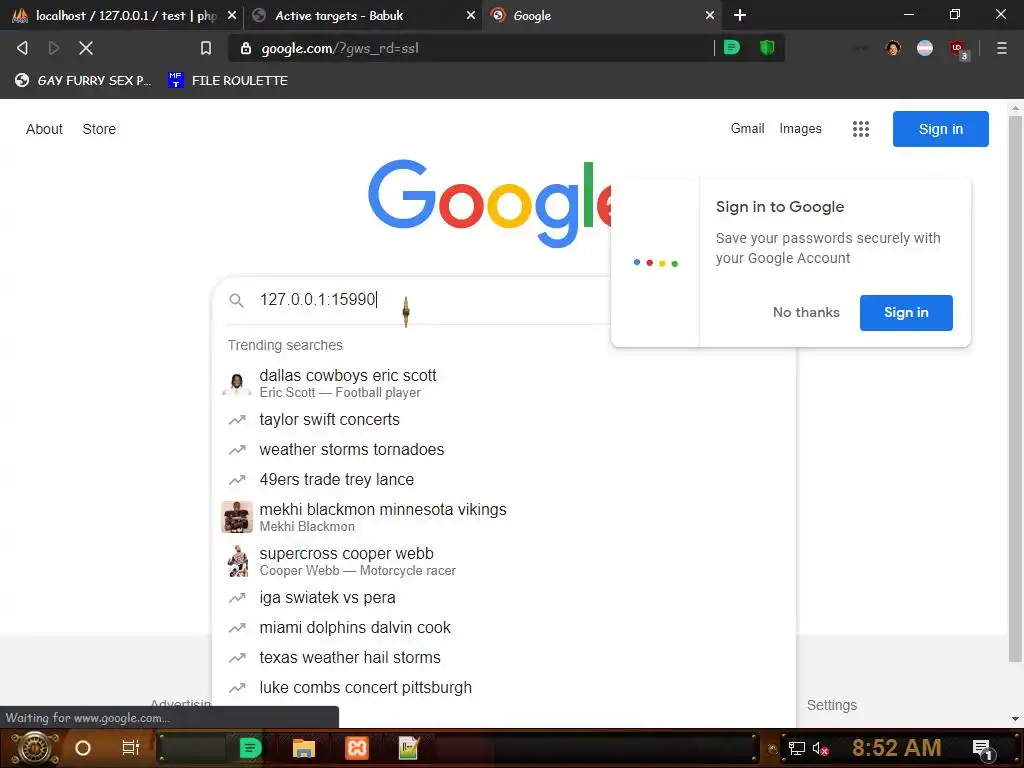Click the browser forward arrow
The width and height of the screenshot is (1024, 768).
click(x=54, y=48)
